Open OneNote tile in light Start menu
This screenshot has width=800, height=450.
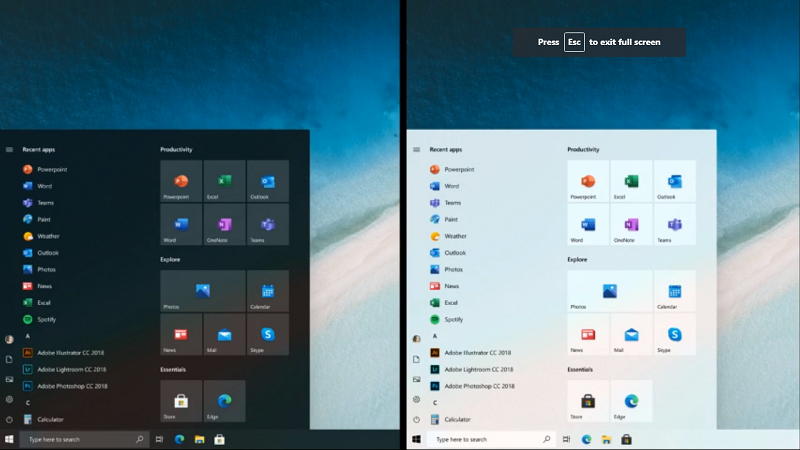[x=631, y=224]
